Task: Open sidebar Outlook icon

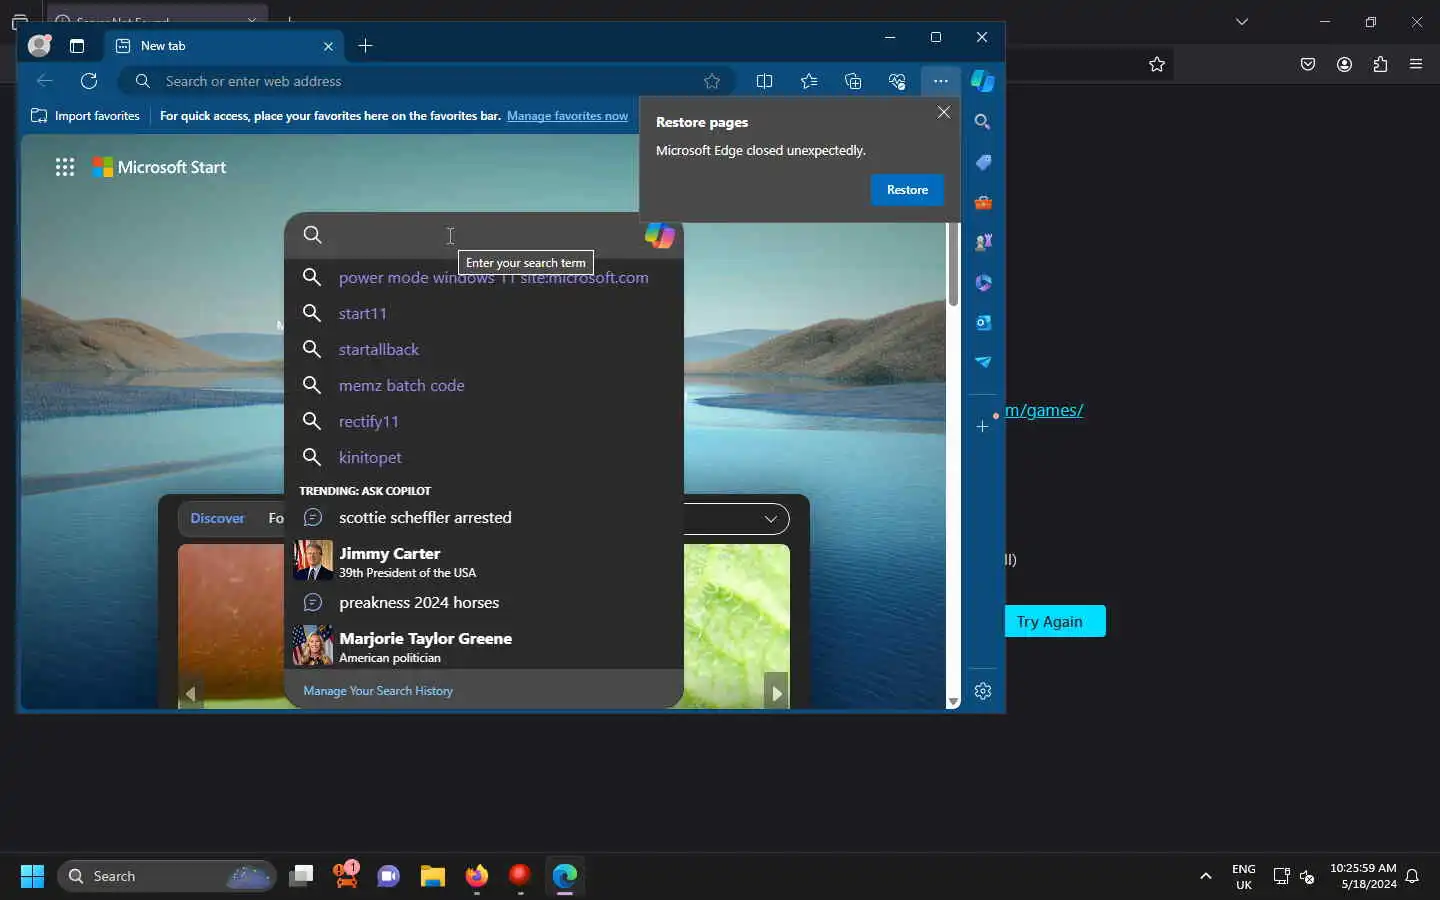Action: [983, 323]
